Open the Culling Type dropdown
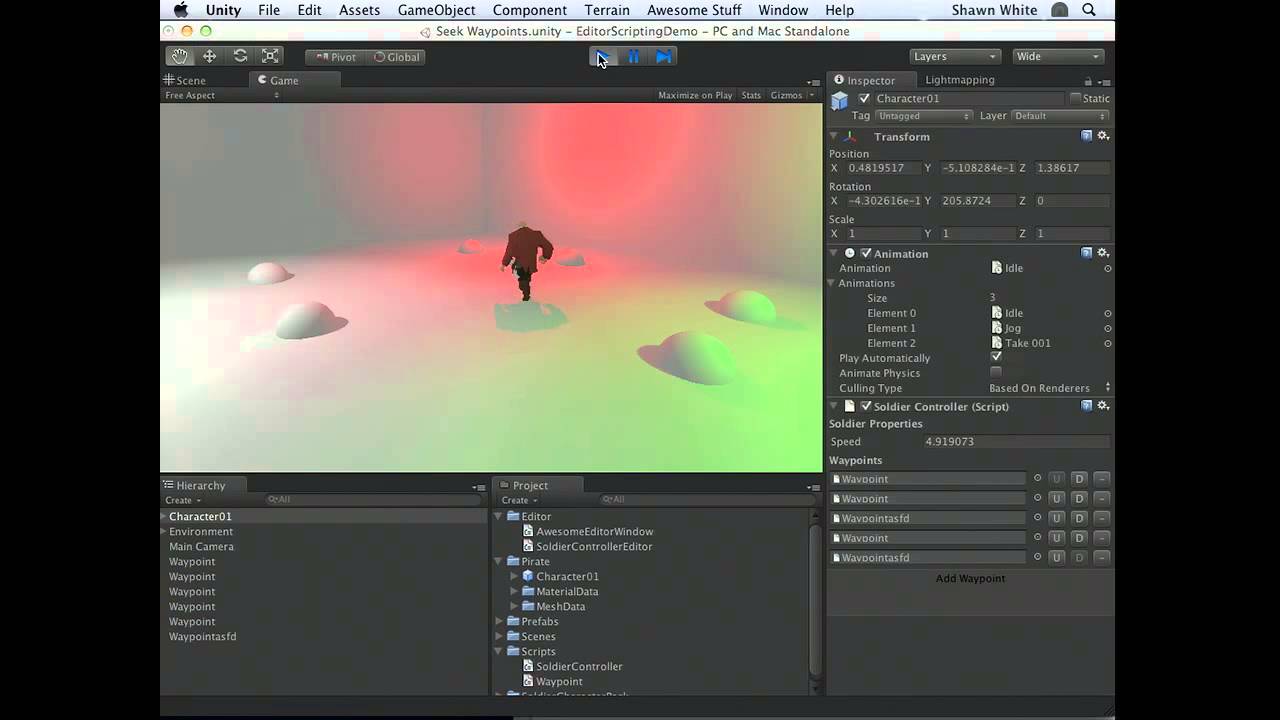The height and width of the screenshot is (720, 1280). pyautogui.click(x=1050, y=388)
